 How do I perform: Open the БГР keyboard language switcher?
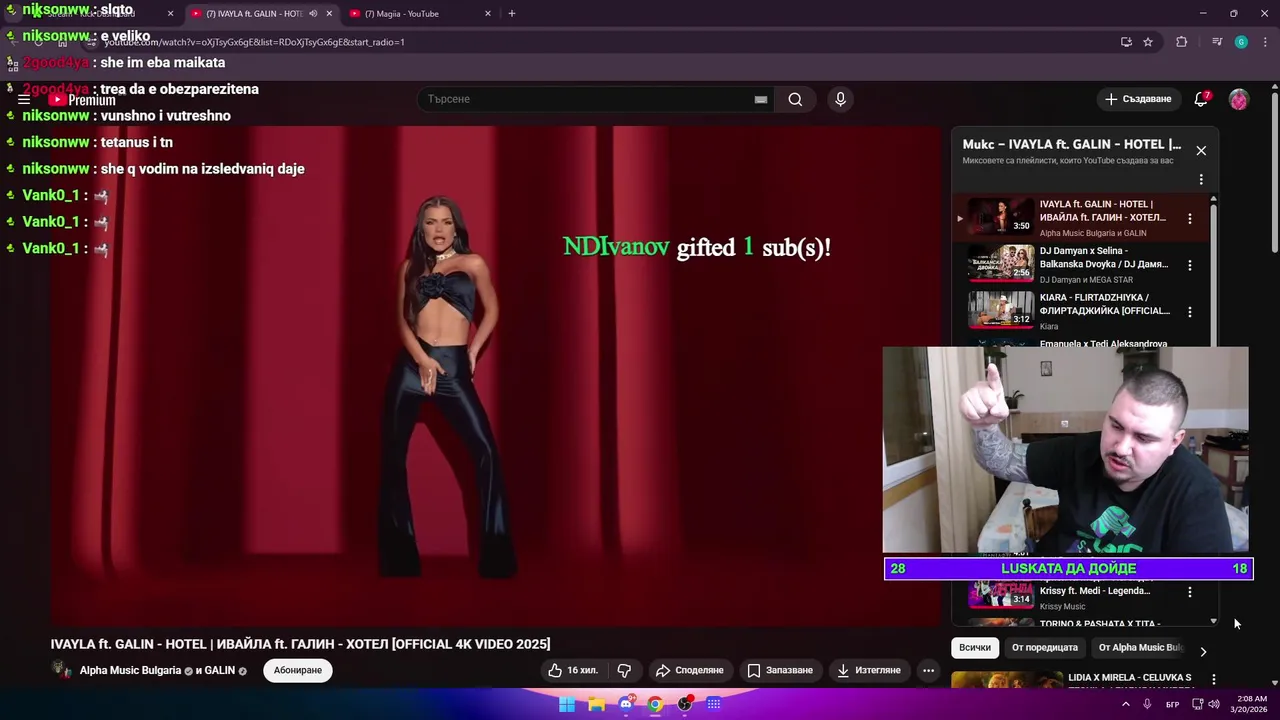(x=1172, y=705)
